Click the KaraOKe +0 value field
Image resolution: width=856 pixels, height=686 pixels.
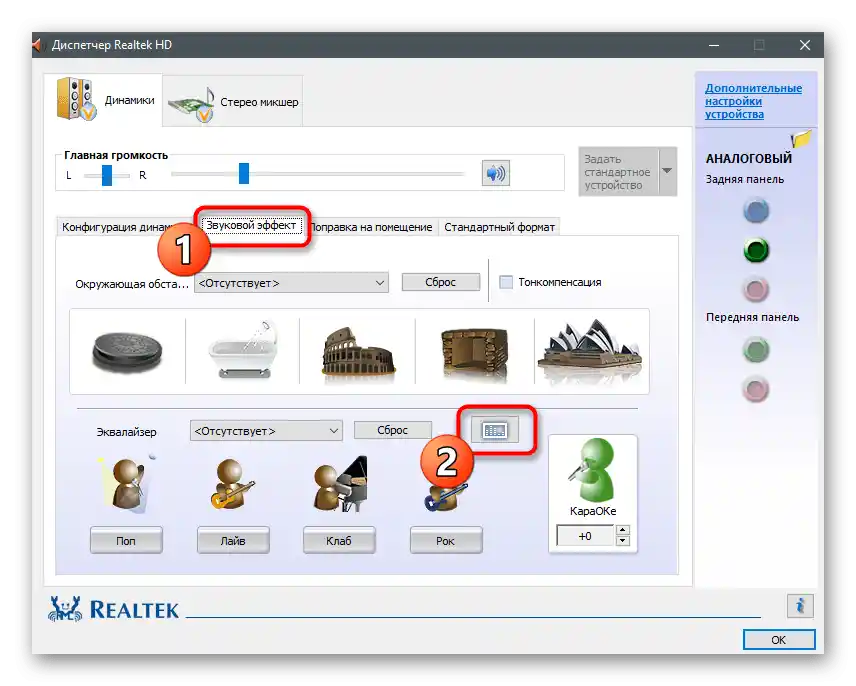(x=585, y=535)
